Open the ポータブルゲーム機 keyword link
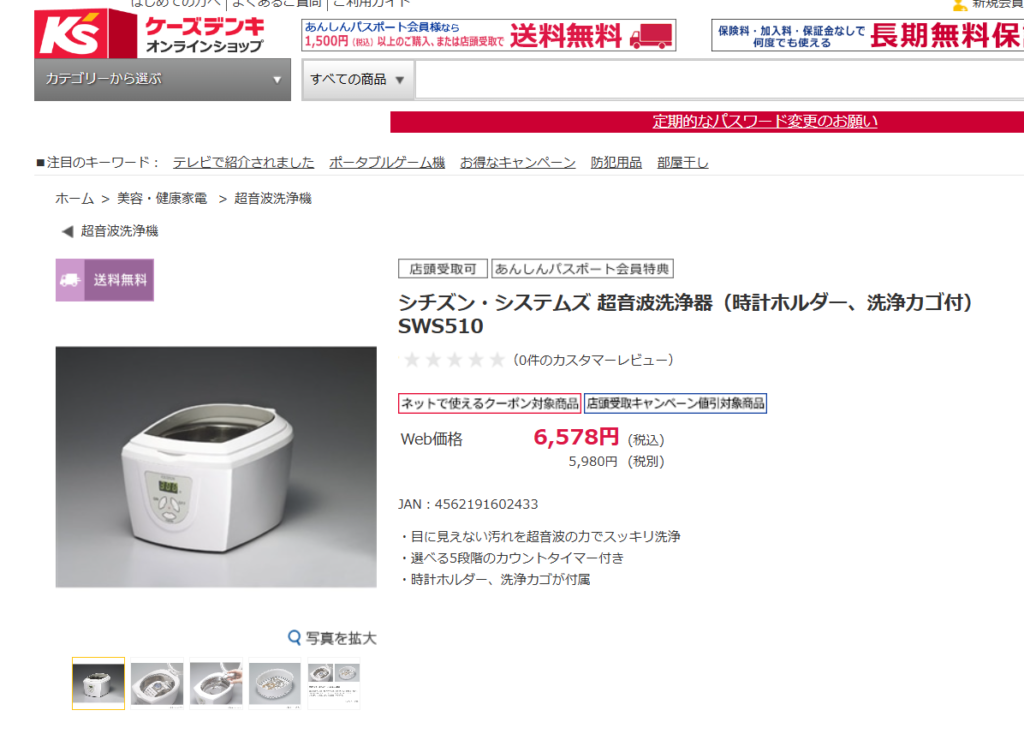The image size is (1024, 746). [387, 163]
